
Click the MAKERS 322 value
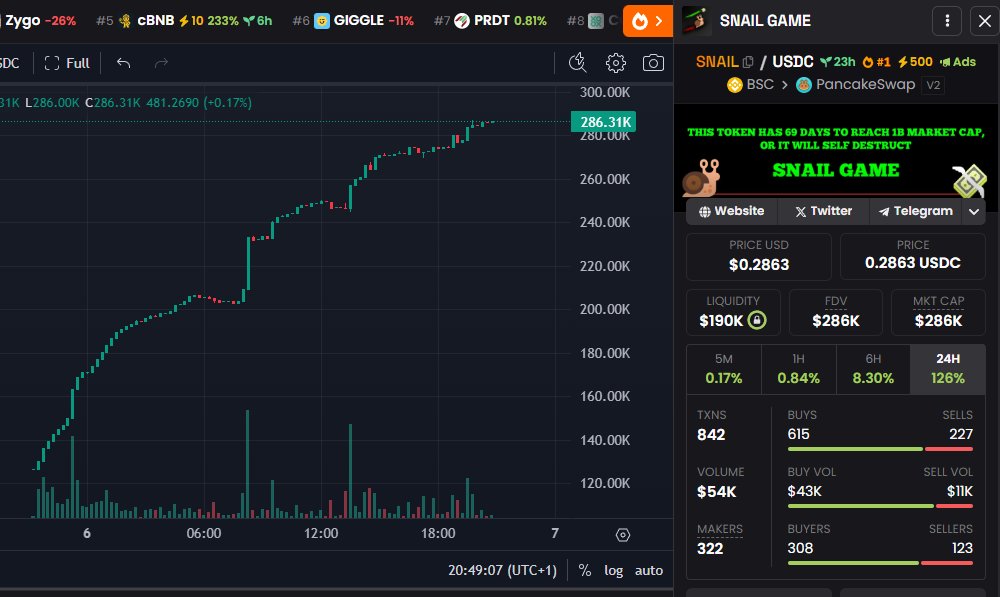click(710, 549)
